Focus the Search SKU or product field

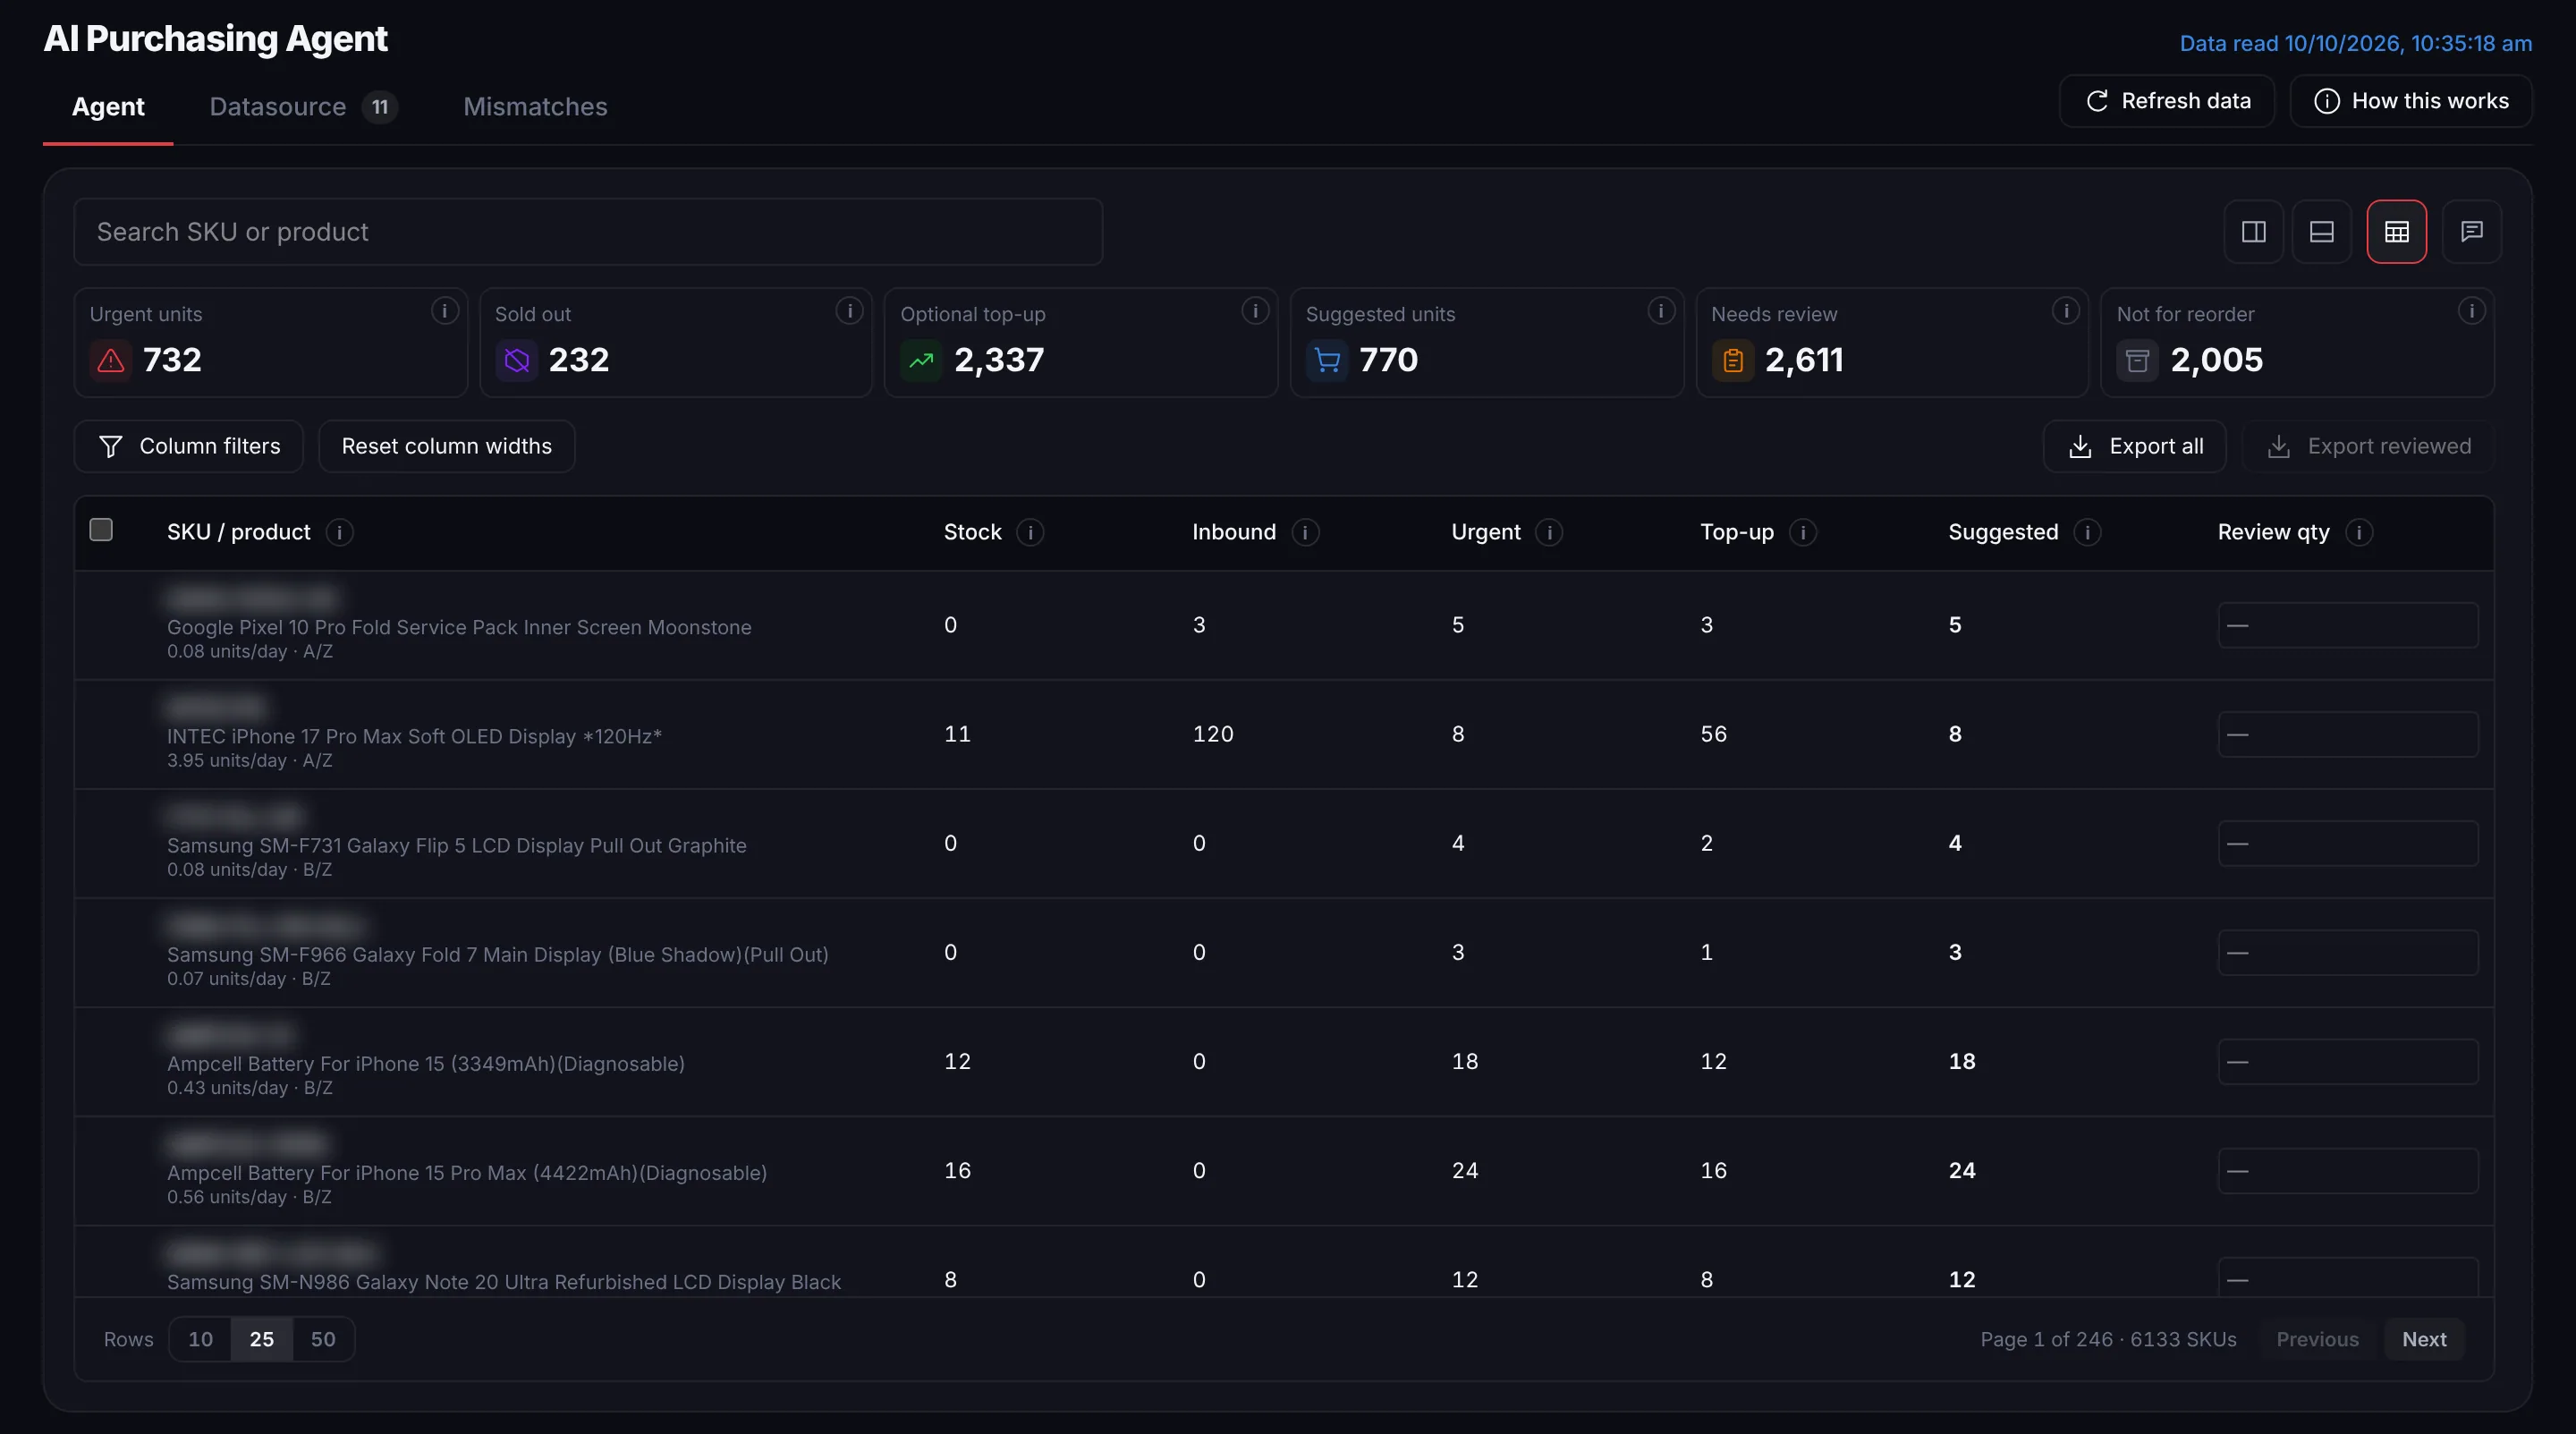(x=588, y=232)
